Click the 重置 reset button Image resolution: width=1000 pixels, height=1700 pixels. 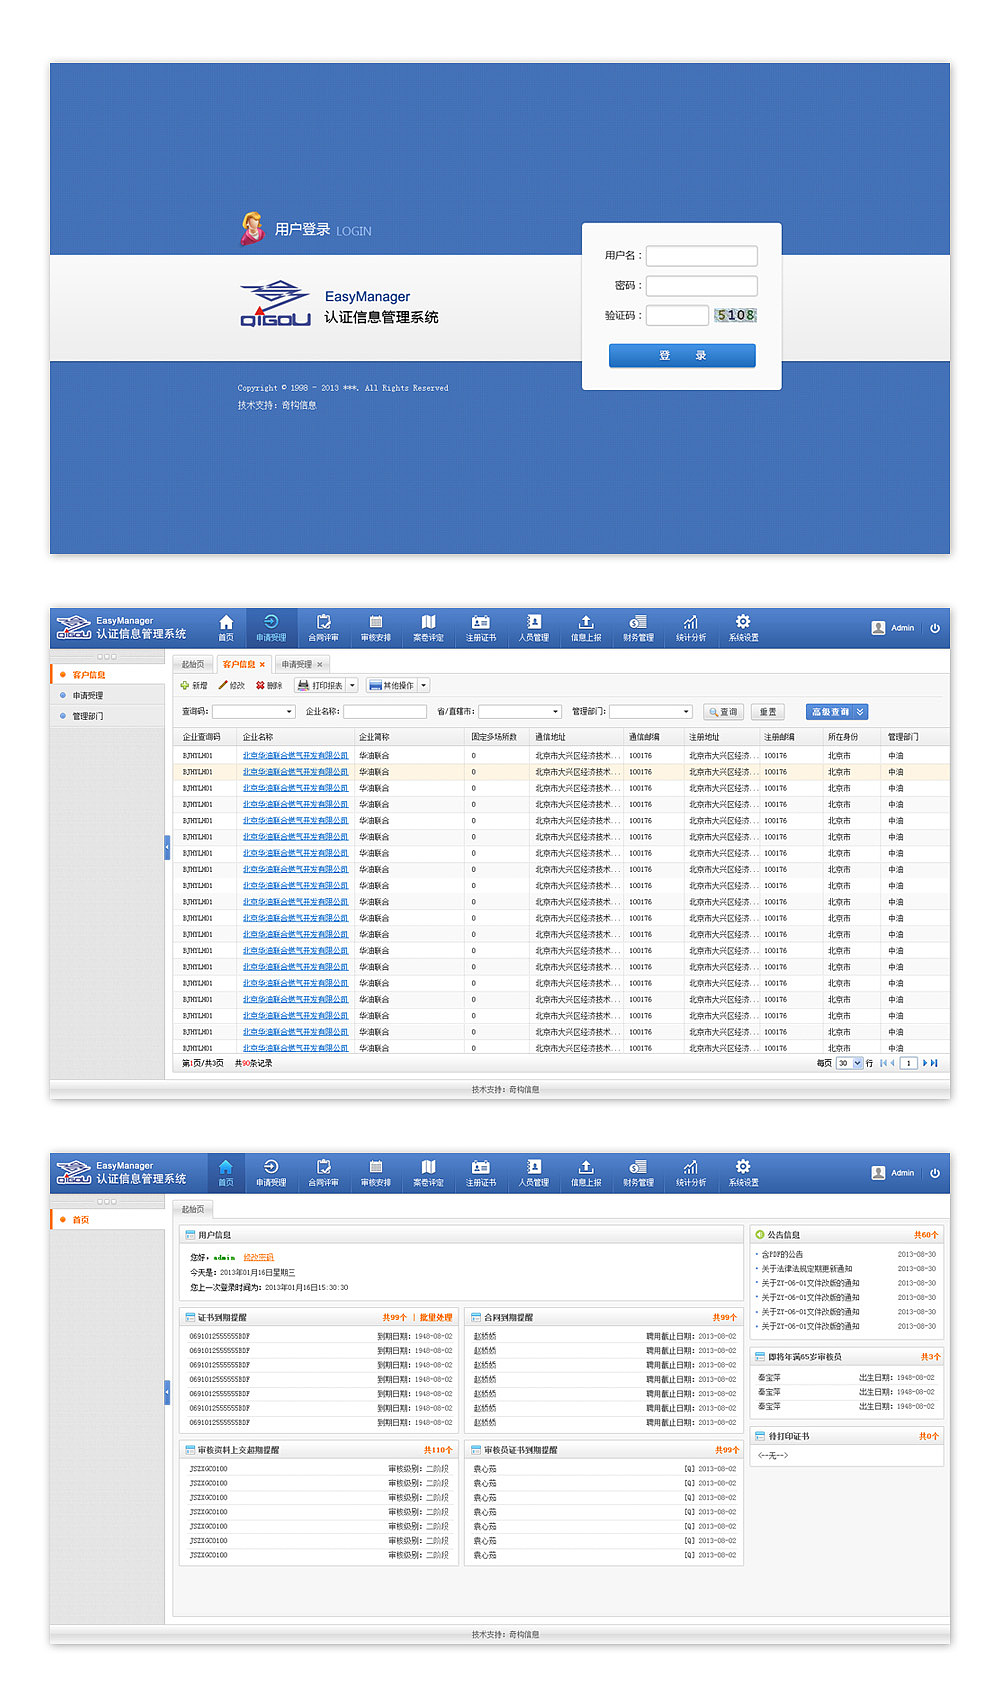click(768, 712)
